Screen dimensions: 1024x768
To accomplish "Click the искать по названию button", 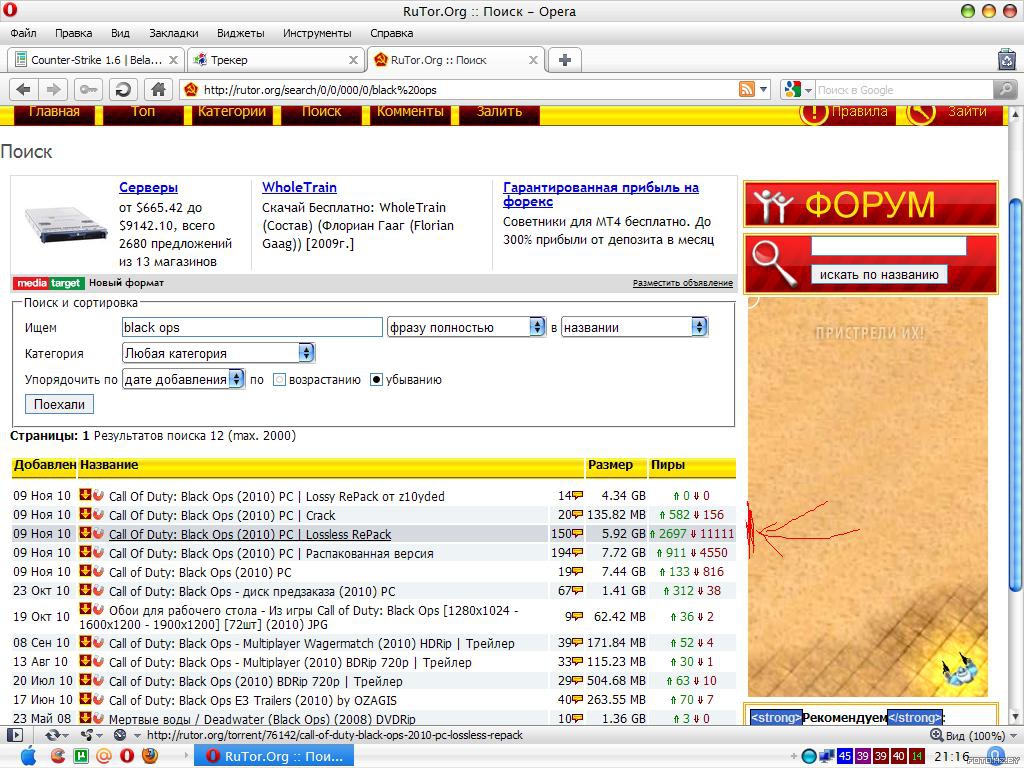I will [x=879, y=275].
